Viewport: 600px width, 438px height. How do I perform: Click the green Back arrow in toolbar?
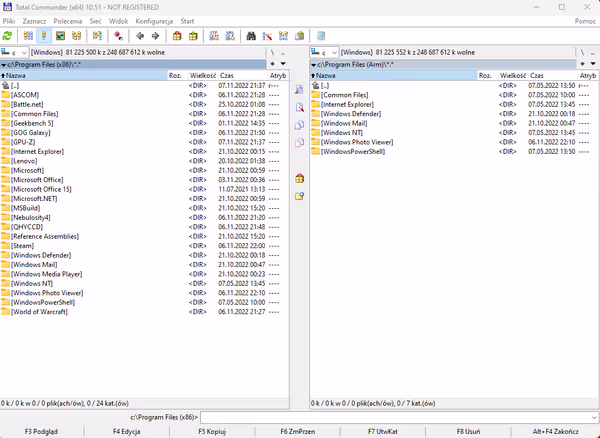(140, 35)
